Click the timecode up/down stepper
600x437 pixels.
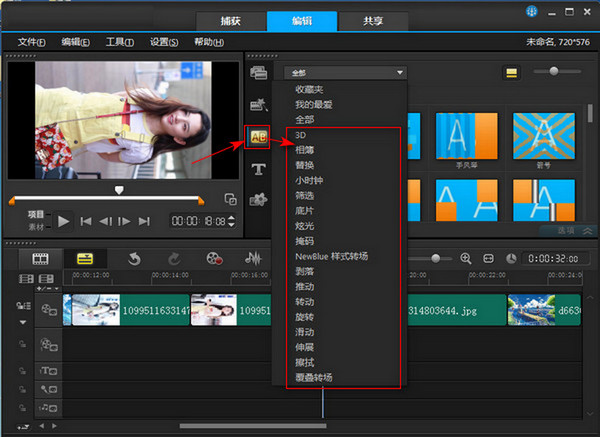point(231,221)
